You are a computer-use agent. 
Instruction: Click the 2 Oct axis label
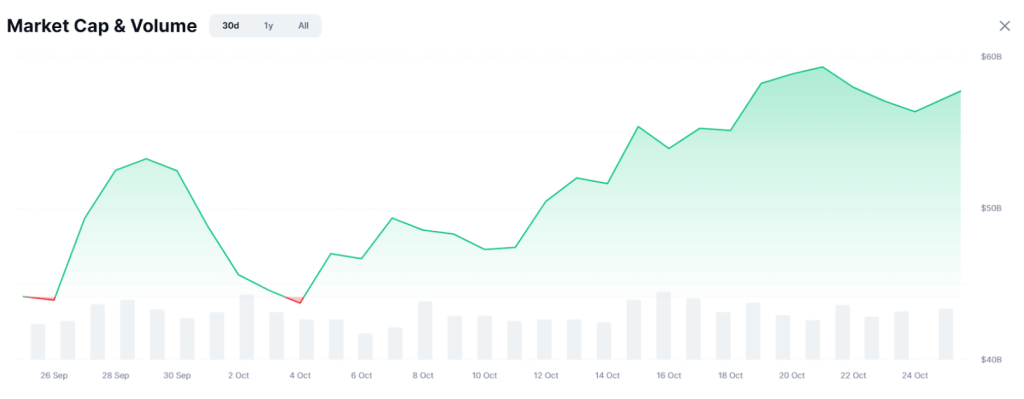tap(238, 375)
